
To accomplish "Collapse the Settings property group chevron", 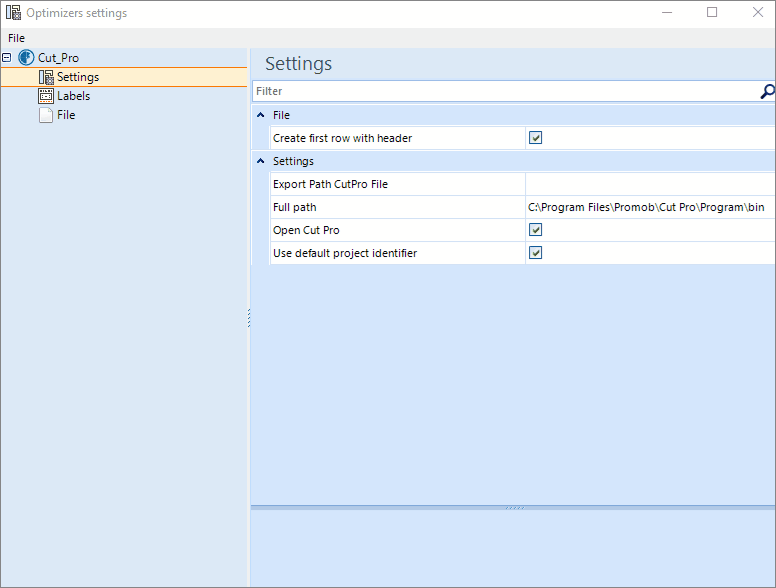I will tap(261, 161).
